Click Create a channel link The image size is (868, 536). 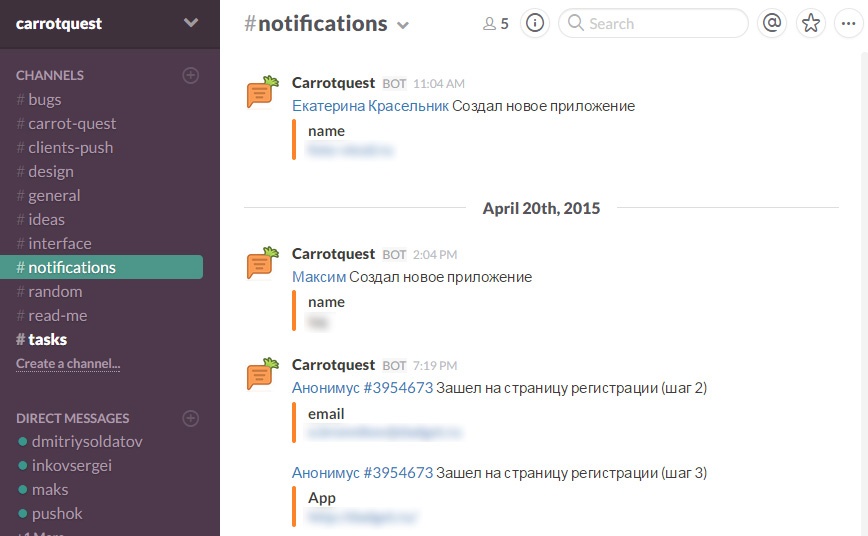point(68,364)
